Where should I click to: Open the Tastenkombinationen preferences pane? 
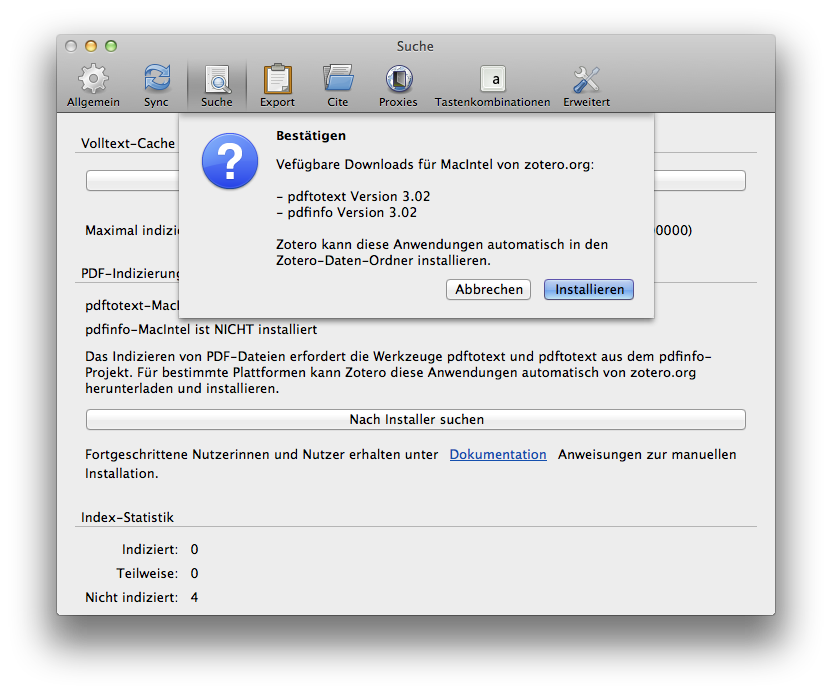(x=492, y=85)
